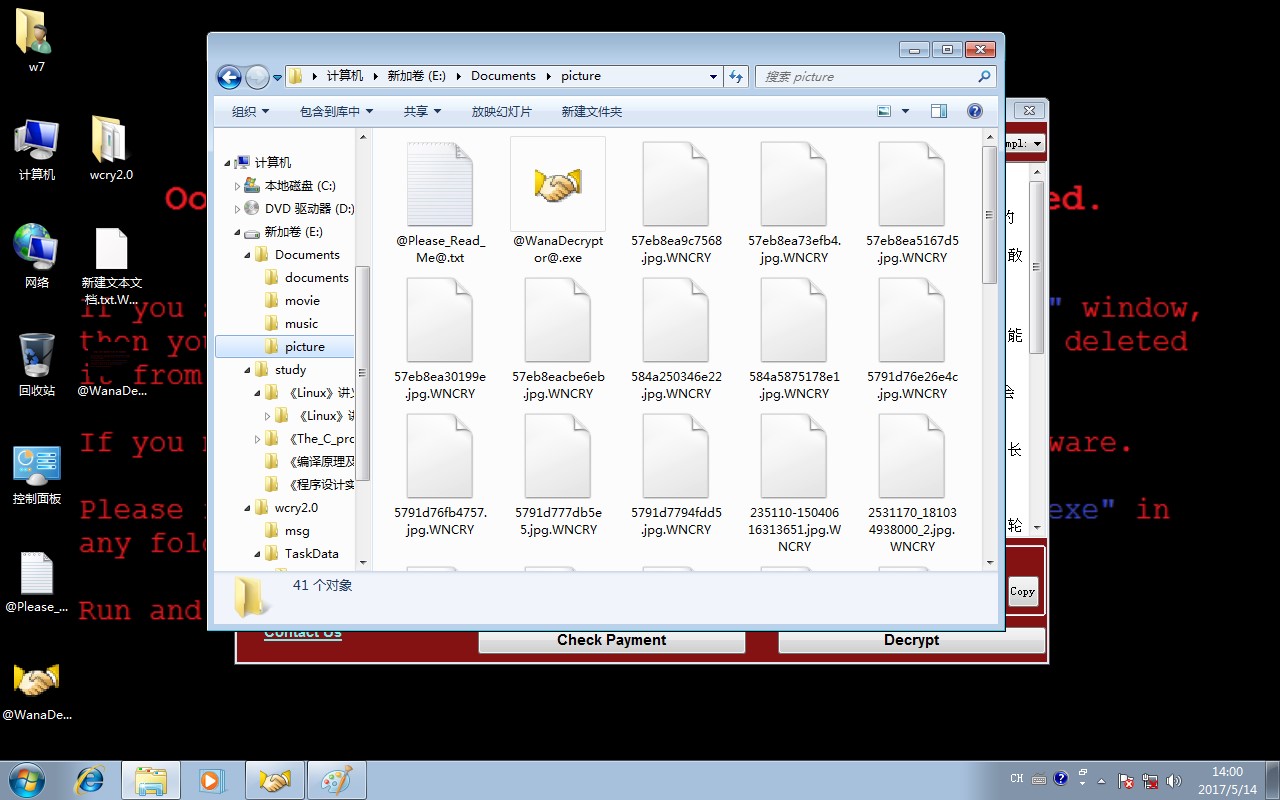This screenshot has width=1280, height=800.
Task: Click the speaker icon in the system tray
Action: tap(1175, 779)
